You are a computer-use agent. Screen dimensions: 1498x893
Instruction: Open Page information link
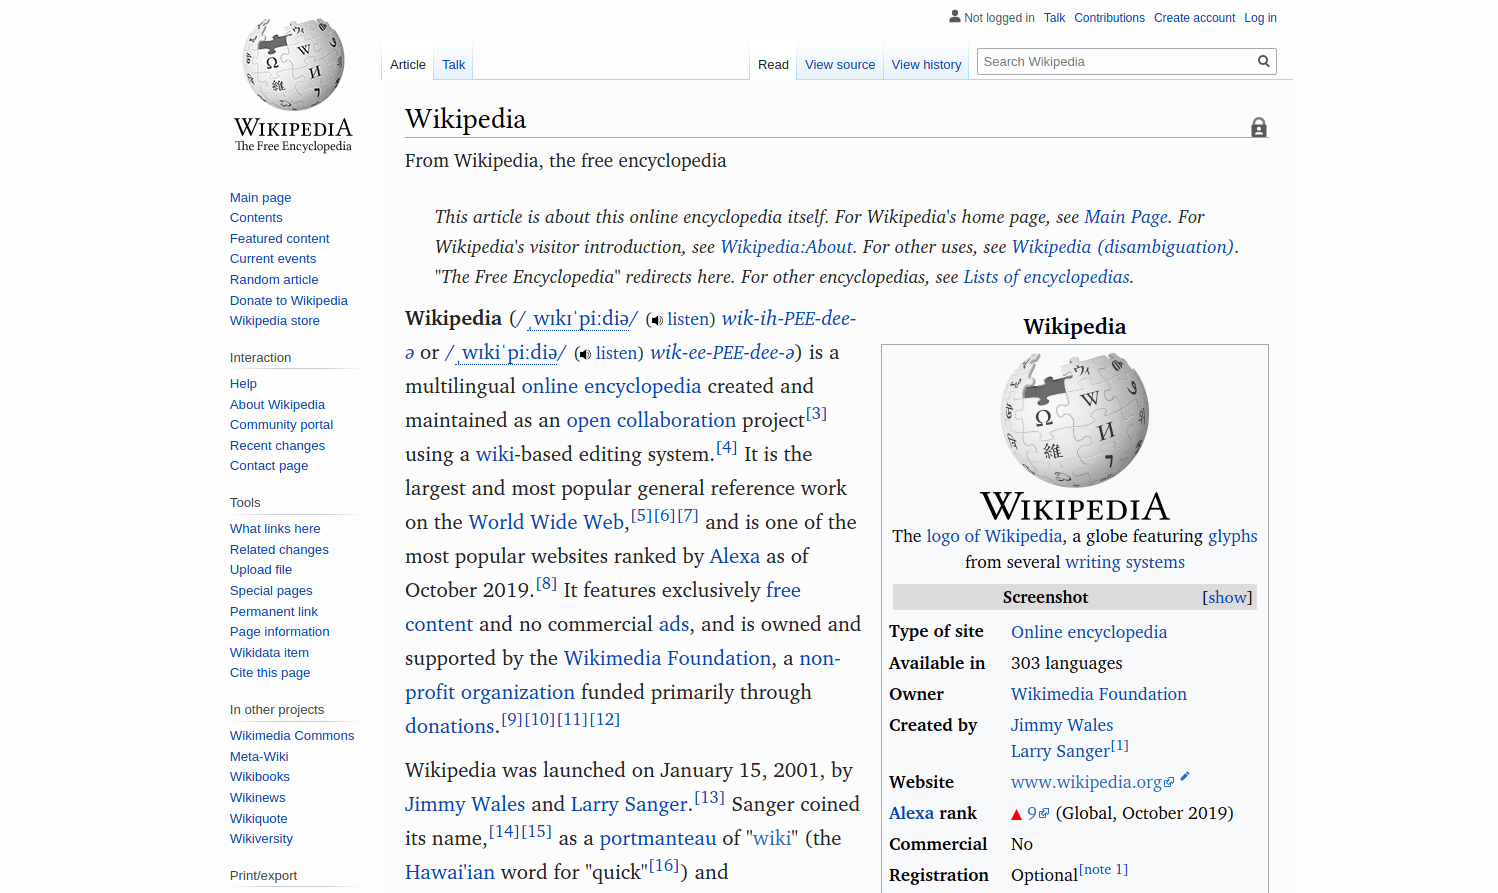coord(279,632)
